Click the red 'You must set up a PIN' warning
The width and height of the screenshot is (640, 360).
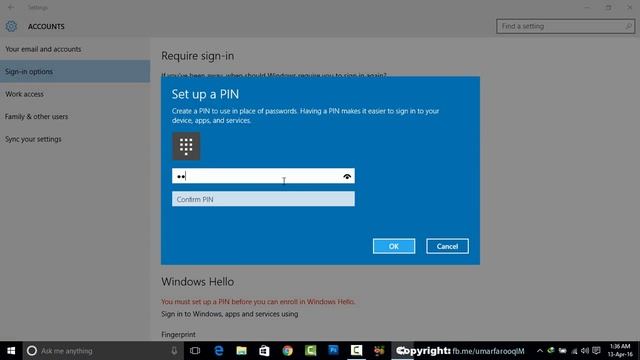[258, 302]
